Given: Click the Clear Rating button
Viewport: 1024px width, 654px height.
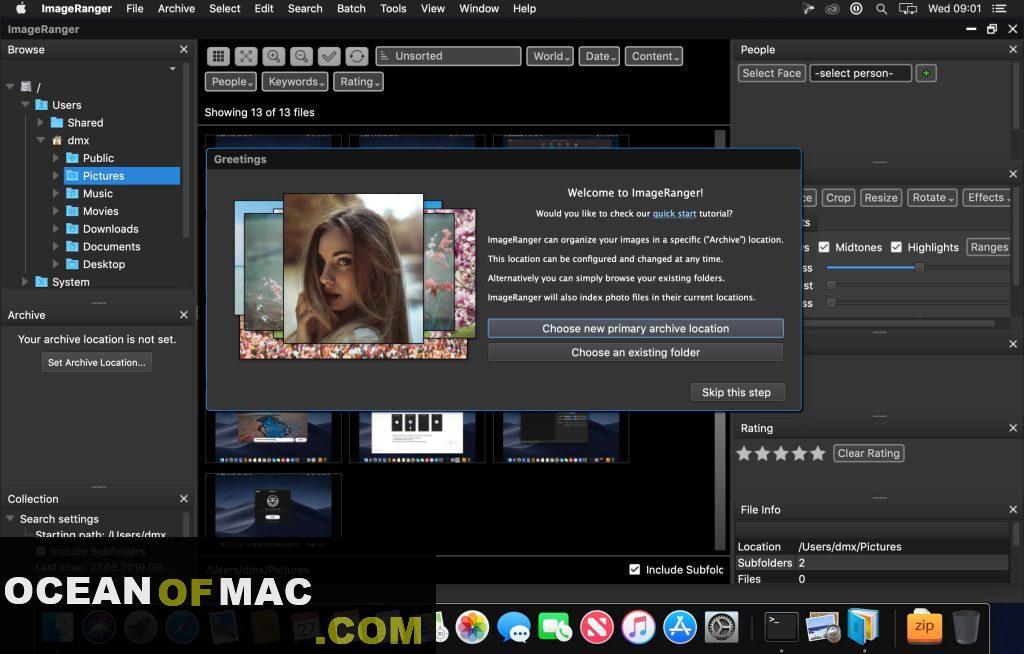Looking at the screenshot, I should [869, 453].
